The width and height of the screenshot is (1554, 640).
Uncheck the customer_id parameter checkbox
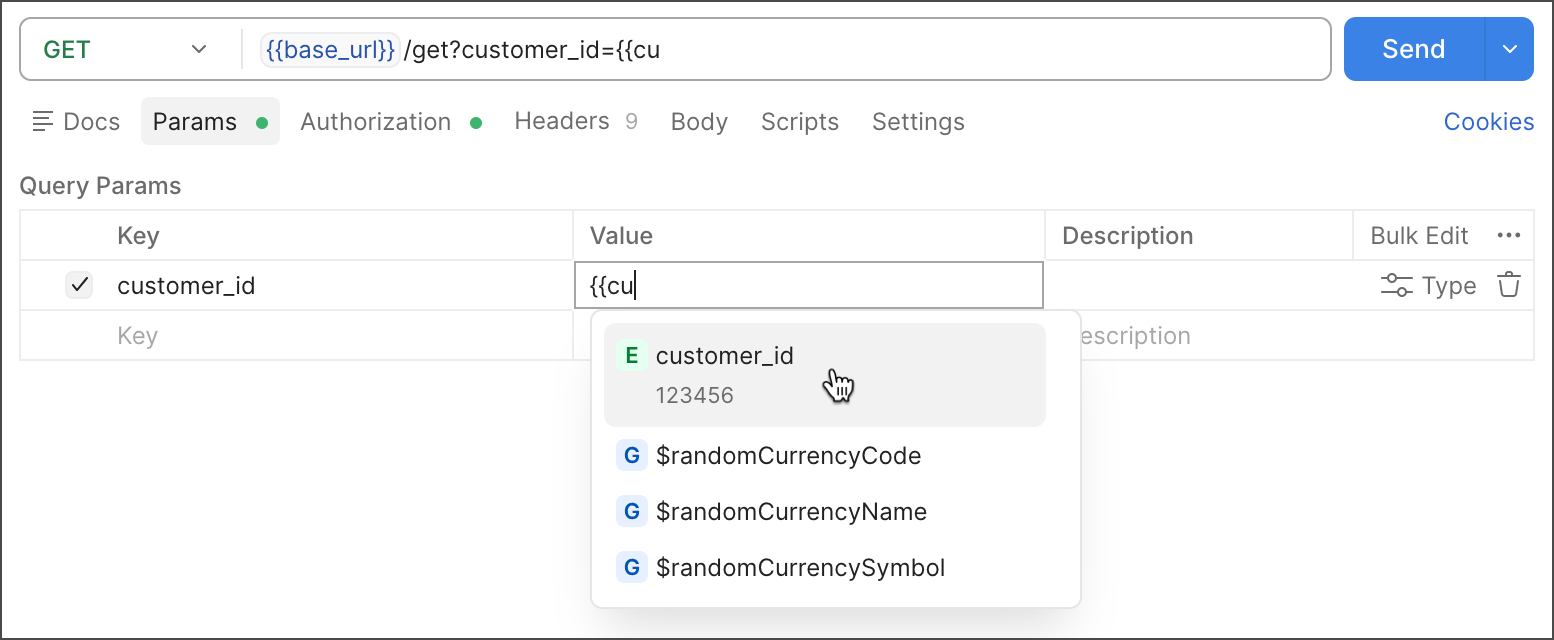[x=79, y=285]
